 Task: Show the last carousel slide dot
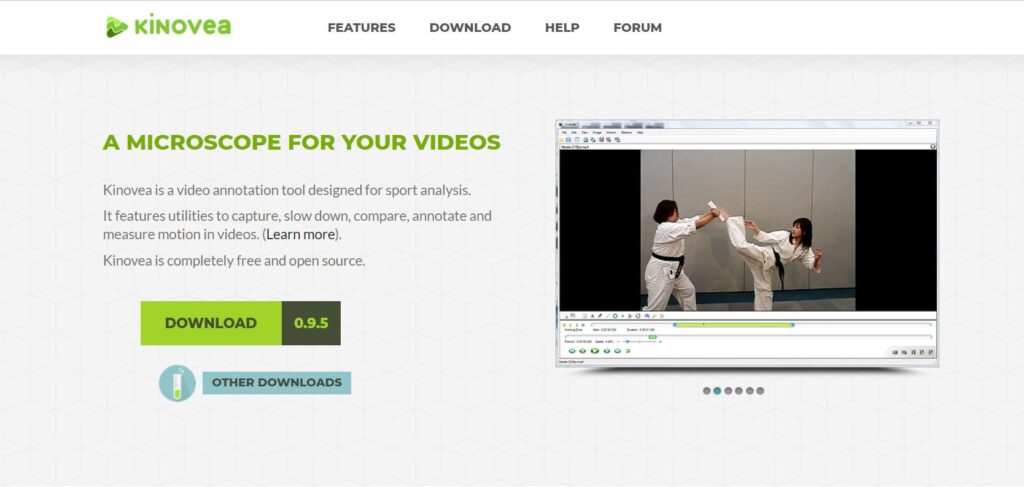click(x=760, y=391)
